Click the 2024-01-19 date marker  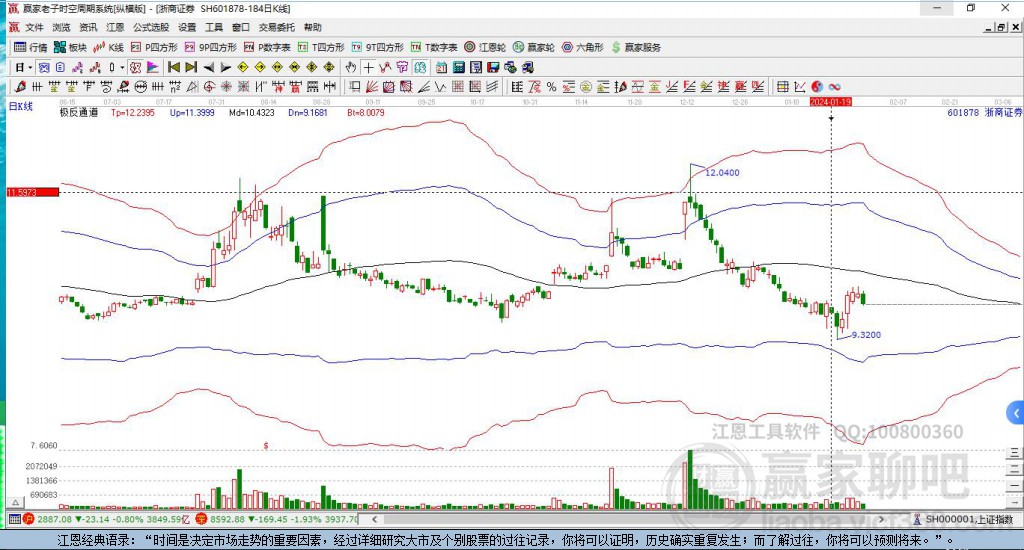tap(831, 102)
